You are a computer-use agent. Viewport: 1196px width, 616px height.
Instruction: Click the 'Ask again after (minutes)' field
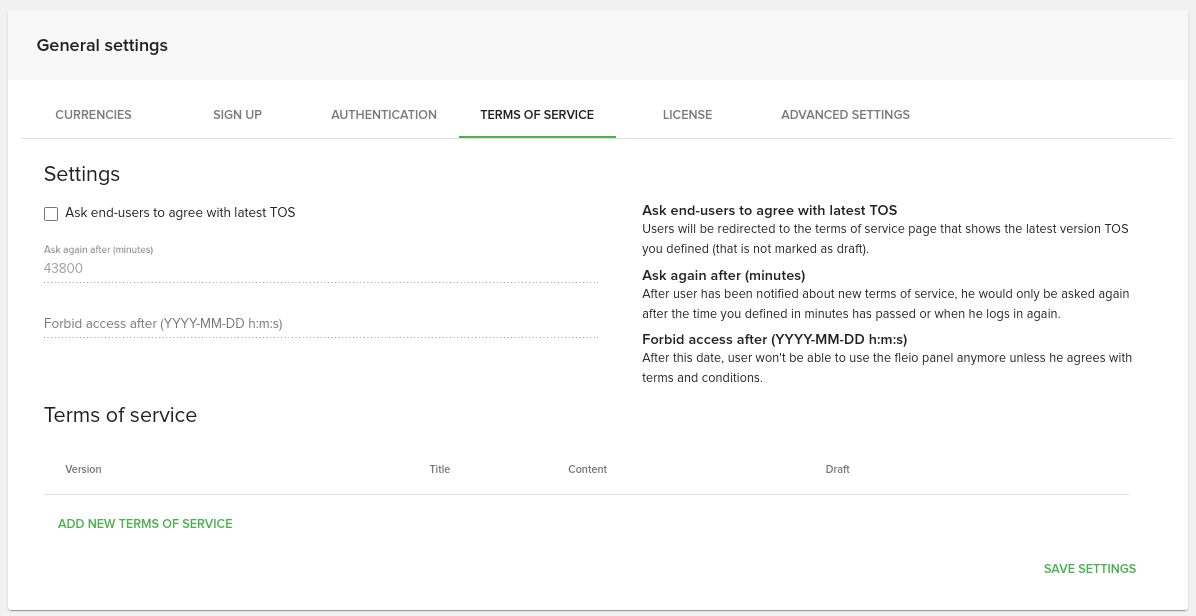tap(320, 268)
